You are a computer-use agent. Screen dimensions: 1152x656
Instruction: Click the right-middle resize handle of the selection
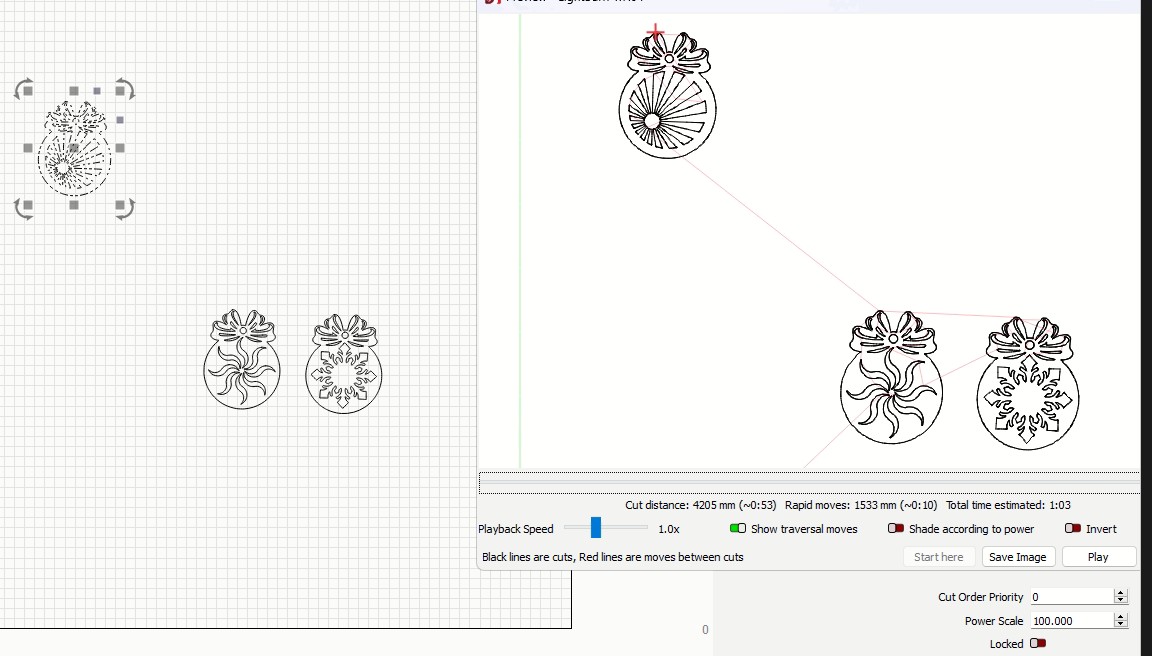(120, 148)
